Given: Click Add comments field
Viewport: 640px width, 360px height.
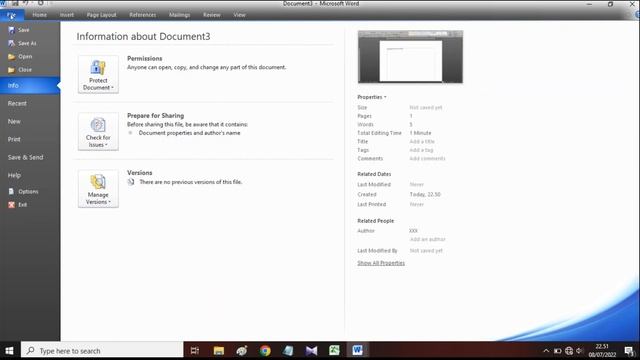Looking at the screenshot, I should (x=427, y=159).
